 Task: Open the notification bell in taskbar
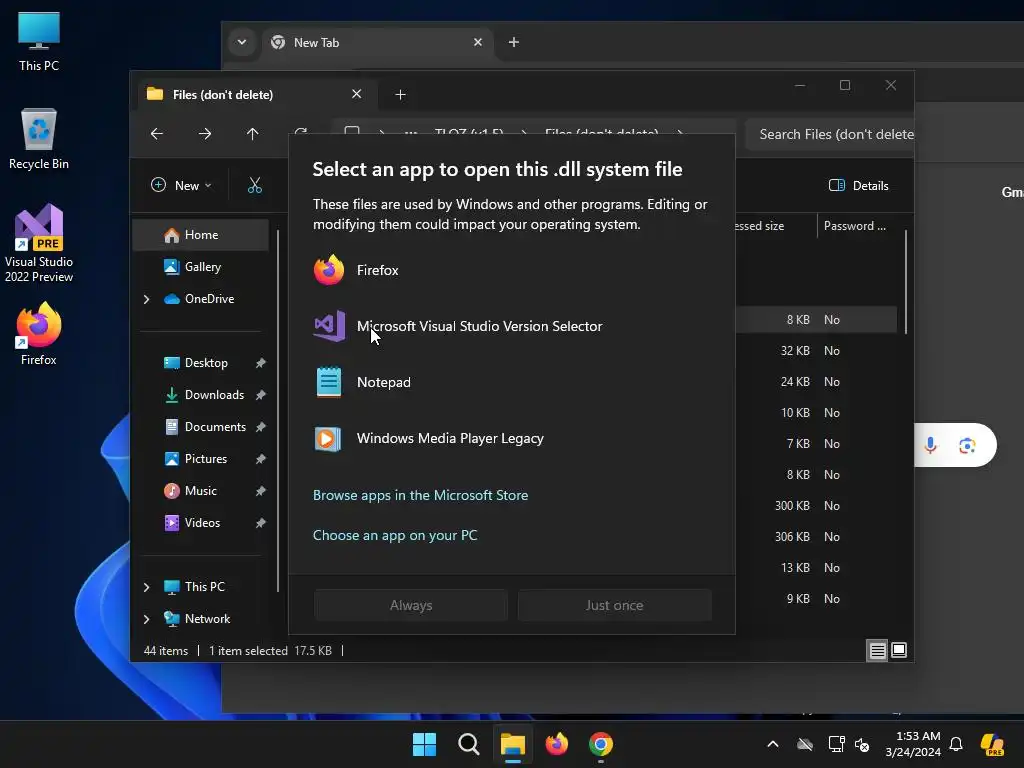point(956,744)
